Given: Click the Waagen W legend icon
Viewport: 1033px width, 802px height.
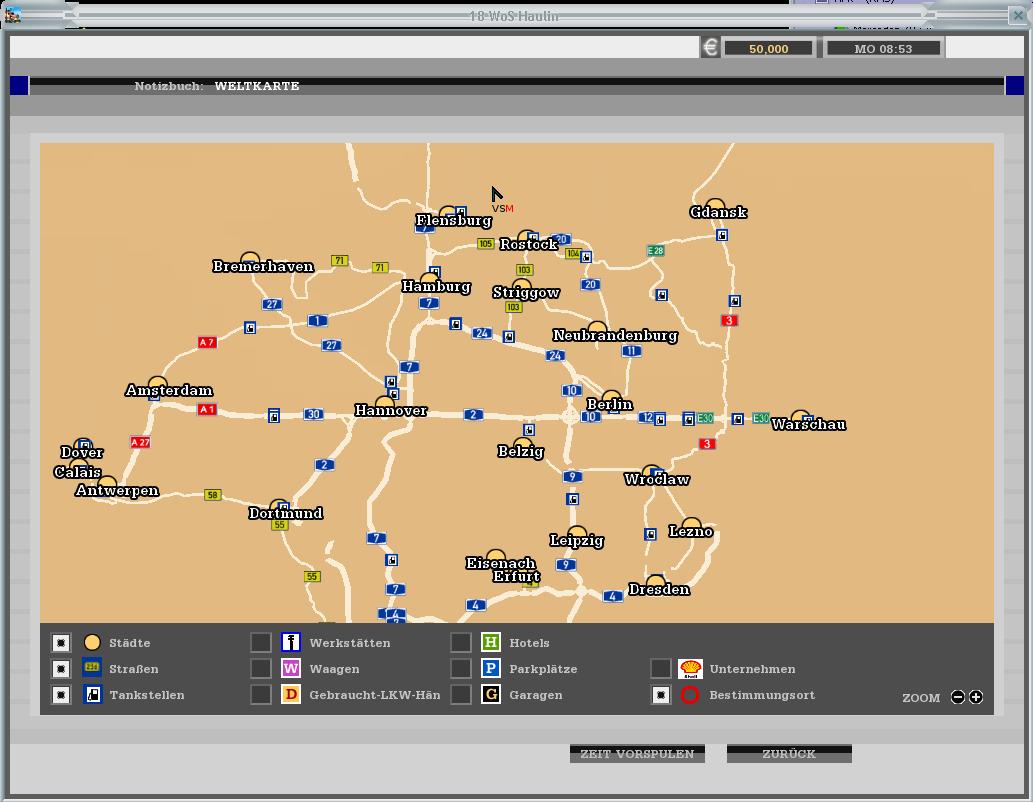Looking at the screenshot, I should 291,669.
